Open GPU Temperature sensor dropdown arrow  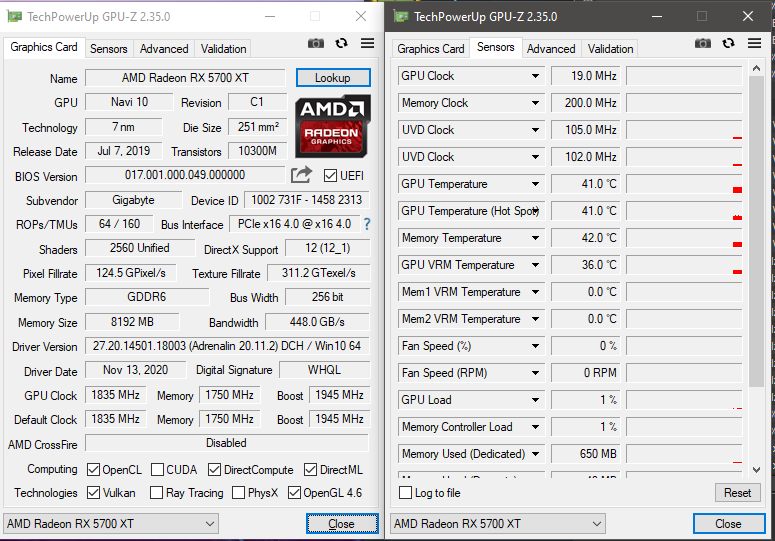[x=535, y=184]
